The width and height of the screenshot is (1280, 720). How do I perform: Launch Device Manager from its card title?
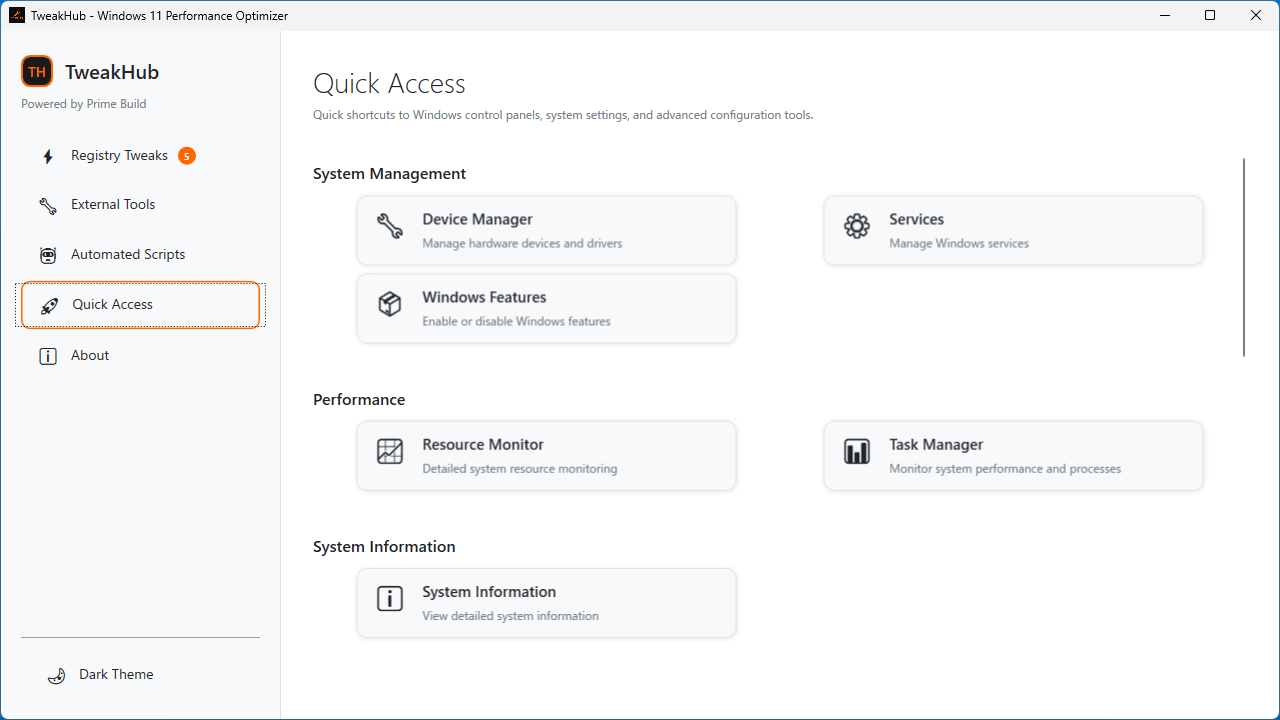click(x=477, y=219)
